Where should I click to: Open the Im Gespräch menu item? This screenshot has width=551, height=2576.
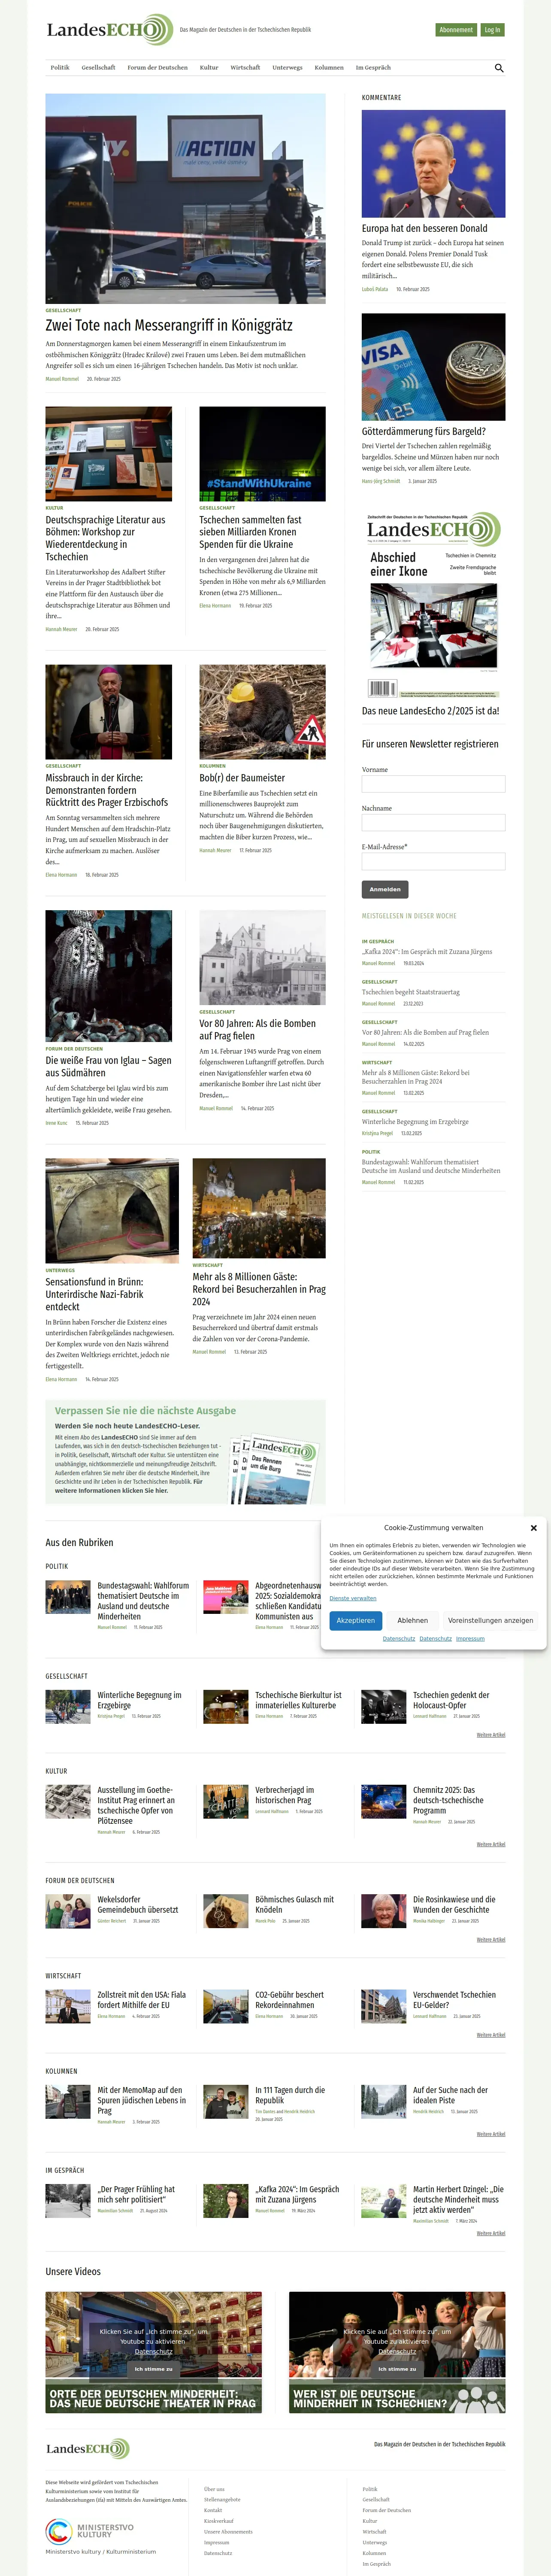coord(373,67)
